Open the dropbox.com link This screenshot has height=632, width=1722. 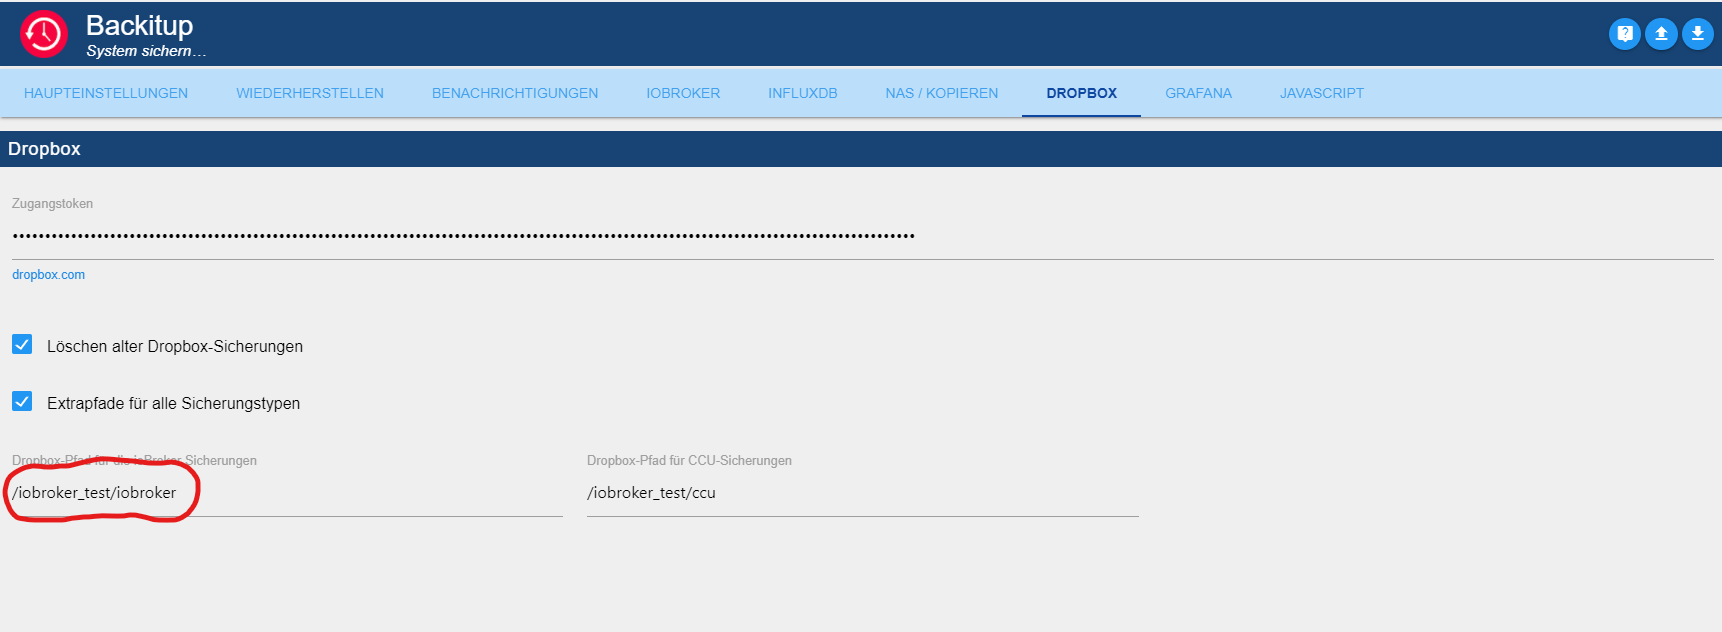(x=48, y=275)
